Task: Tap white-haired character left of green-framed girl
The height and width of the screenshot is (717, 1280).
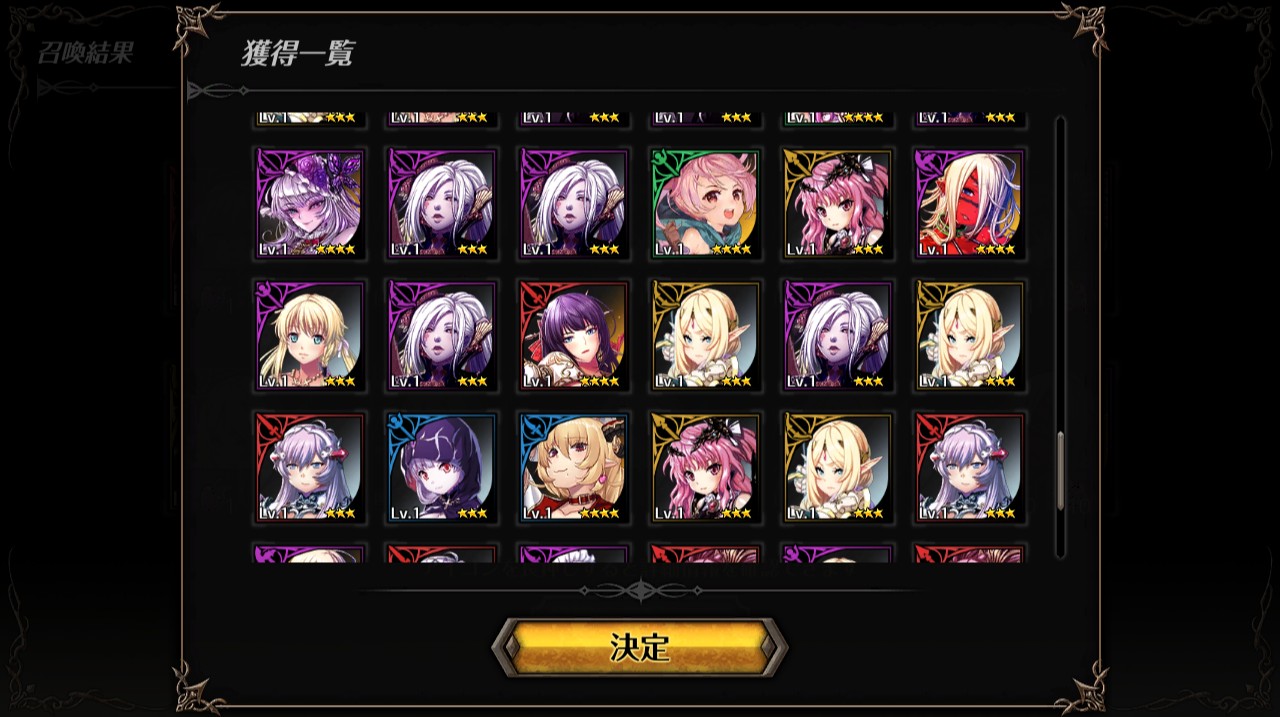Action: pyautogui.click(x=574, y=203)
